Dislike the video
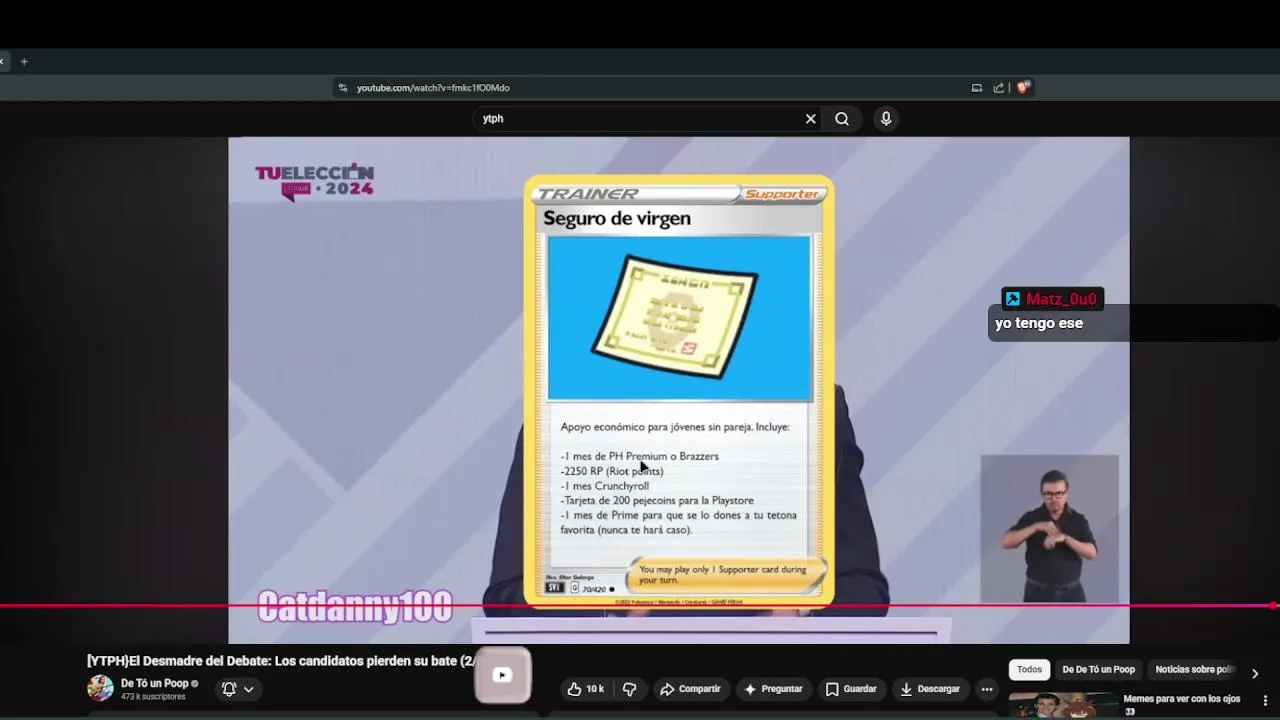Image resolution: width=1280 pixels, height=720 pixels. (x=629, y=689)
